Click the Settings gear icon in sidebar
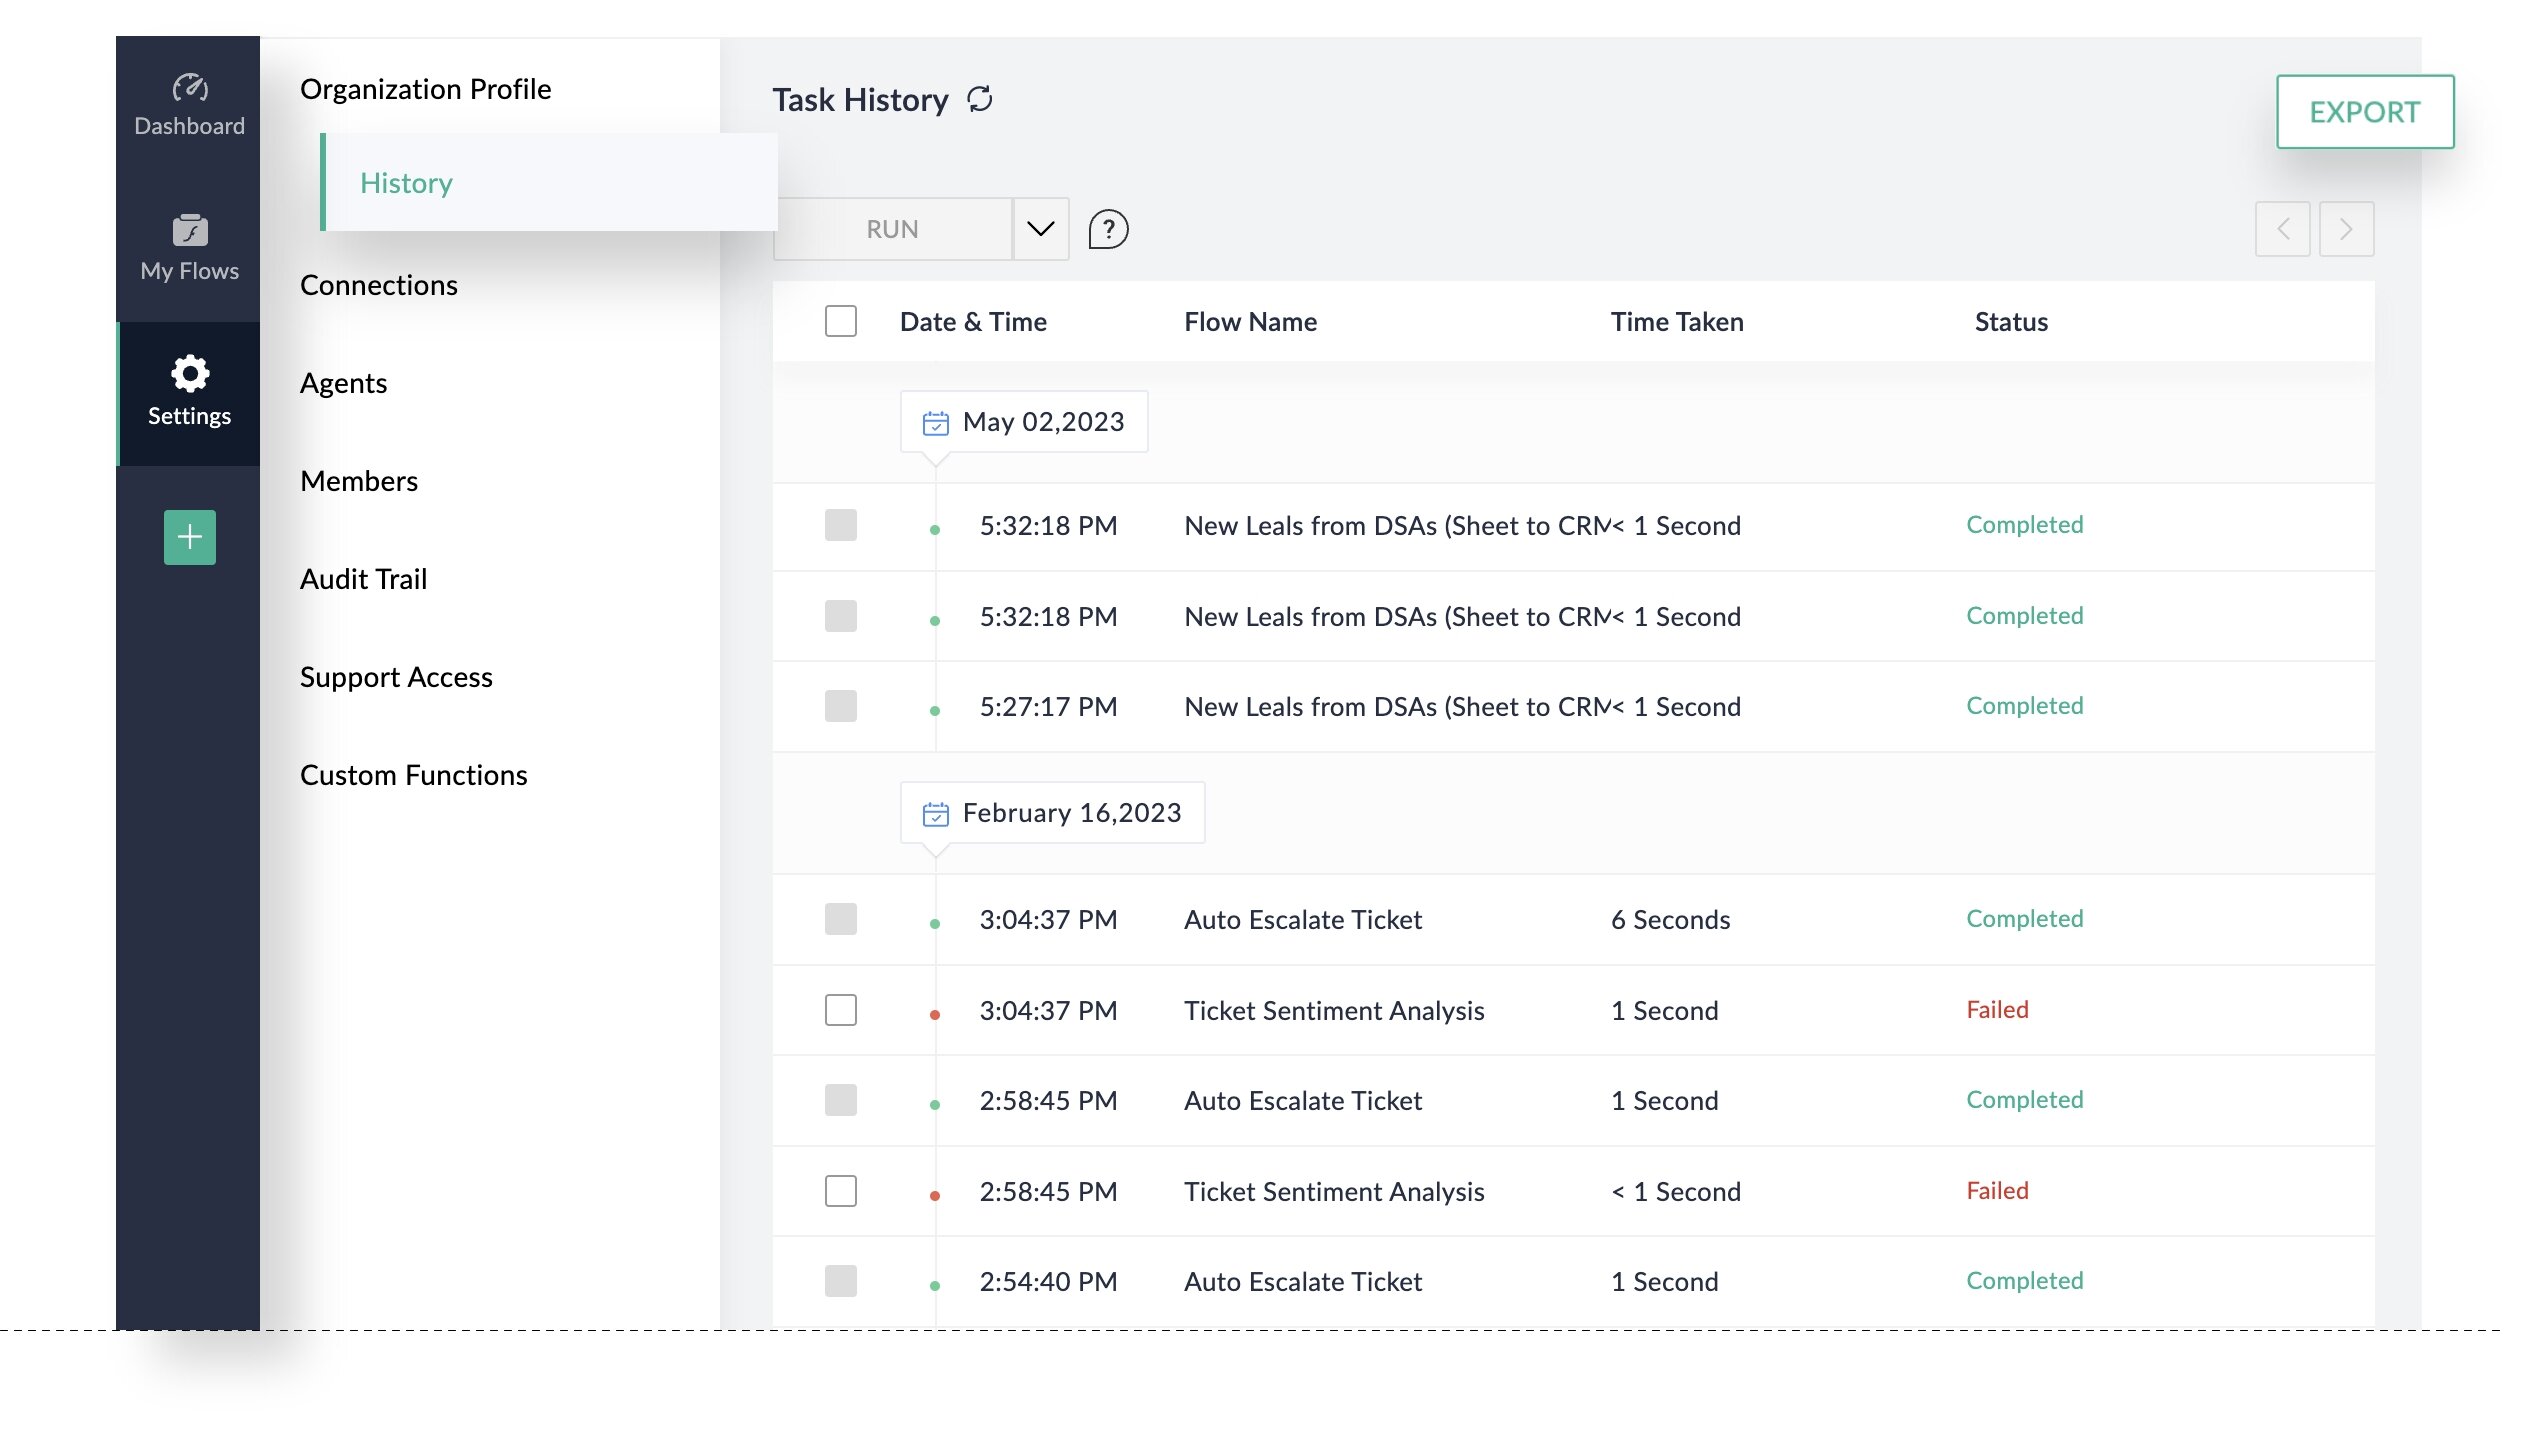This screenshot has width=2523, height=1432. click(187, 373)
